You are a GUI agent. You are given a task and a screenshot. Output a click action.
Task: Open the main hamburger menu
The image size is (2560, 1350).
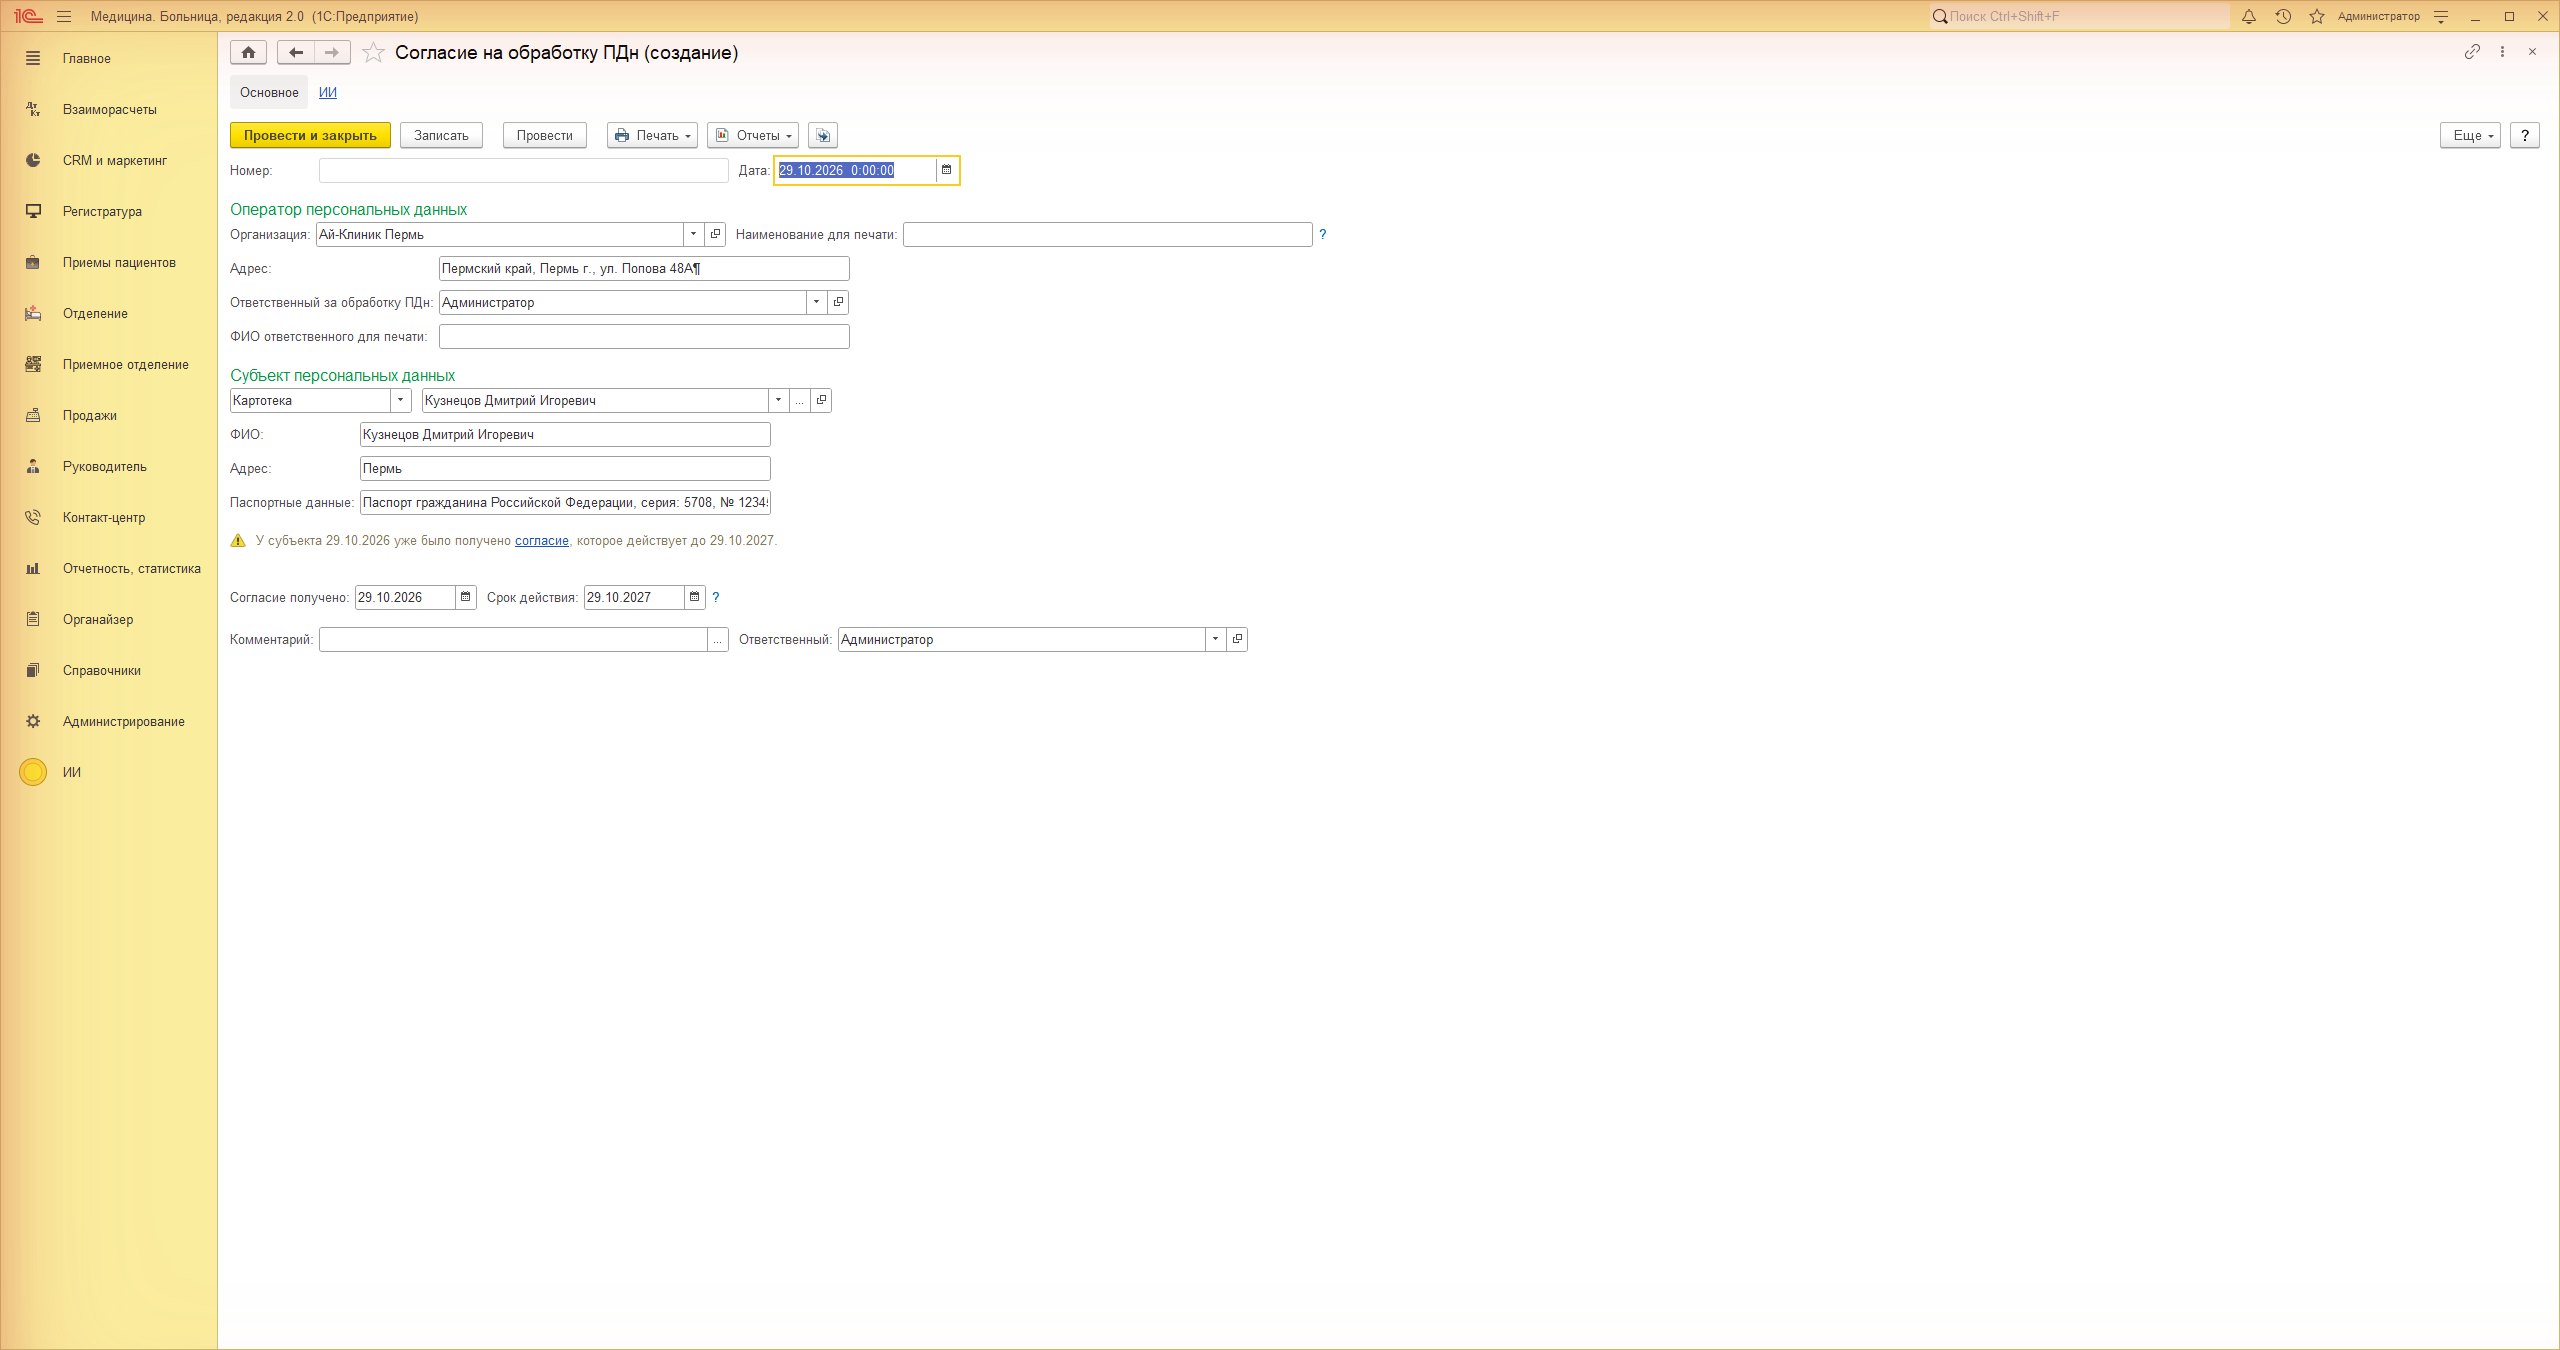[x=64, y=16]
